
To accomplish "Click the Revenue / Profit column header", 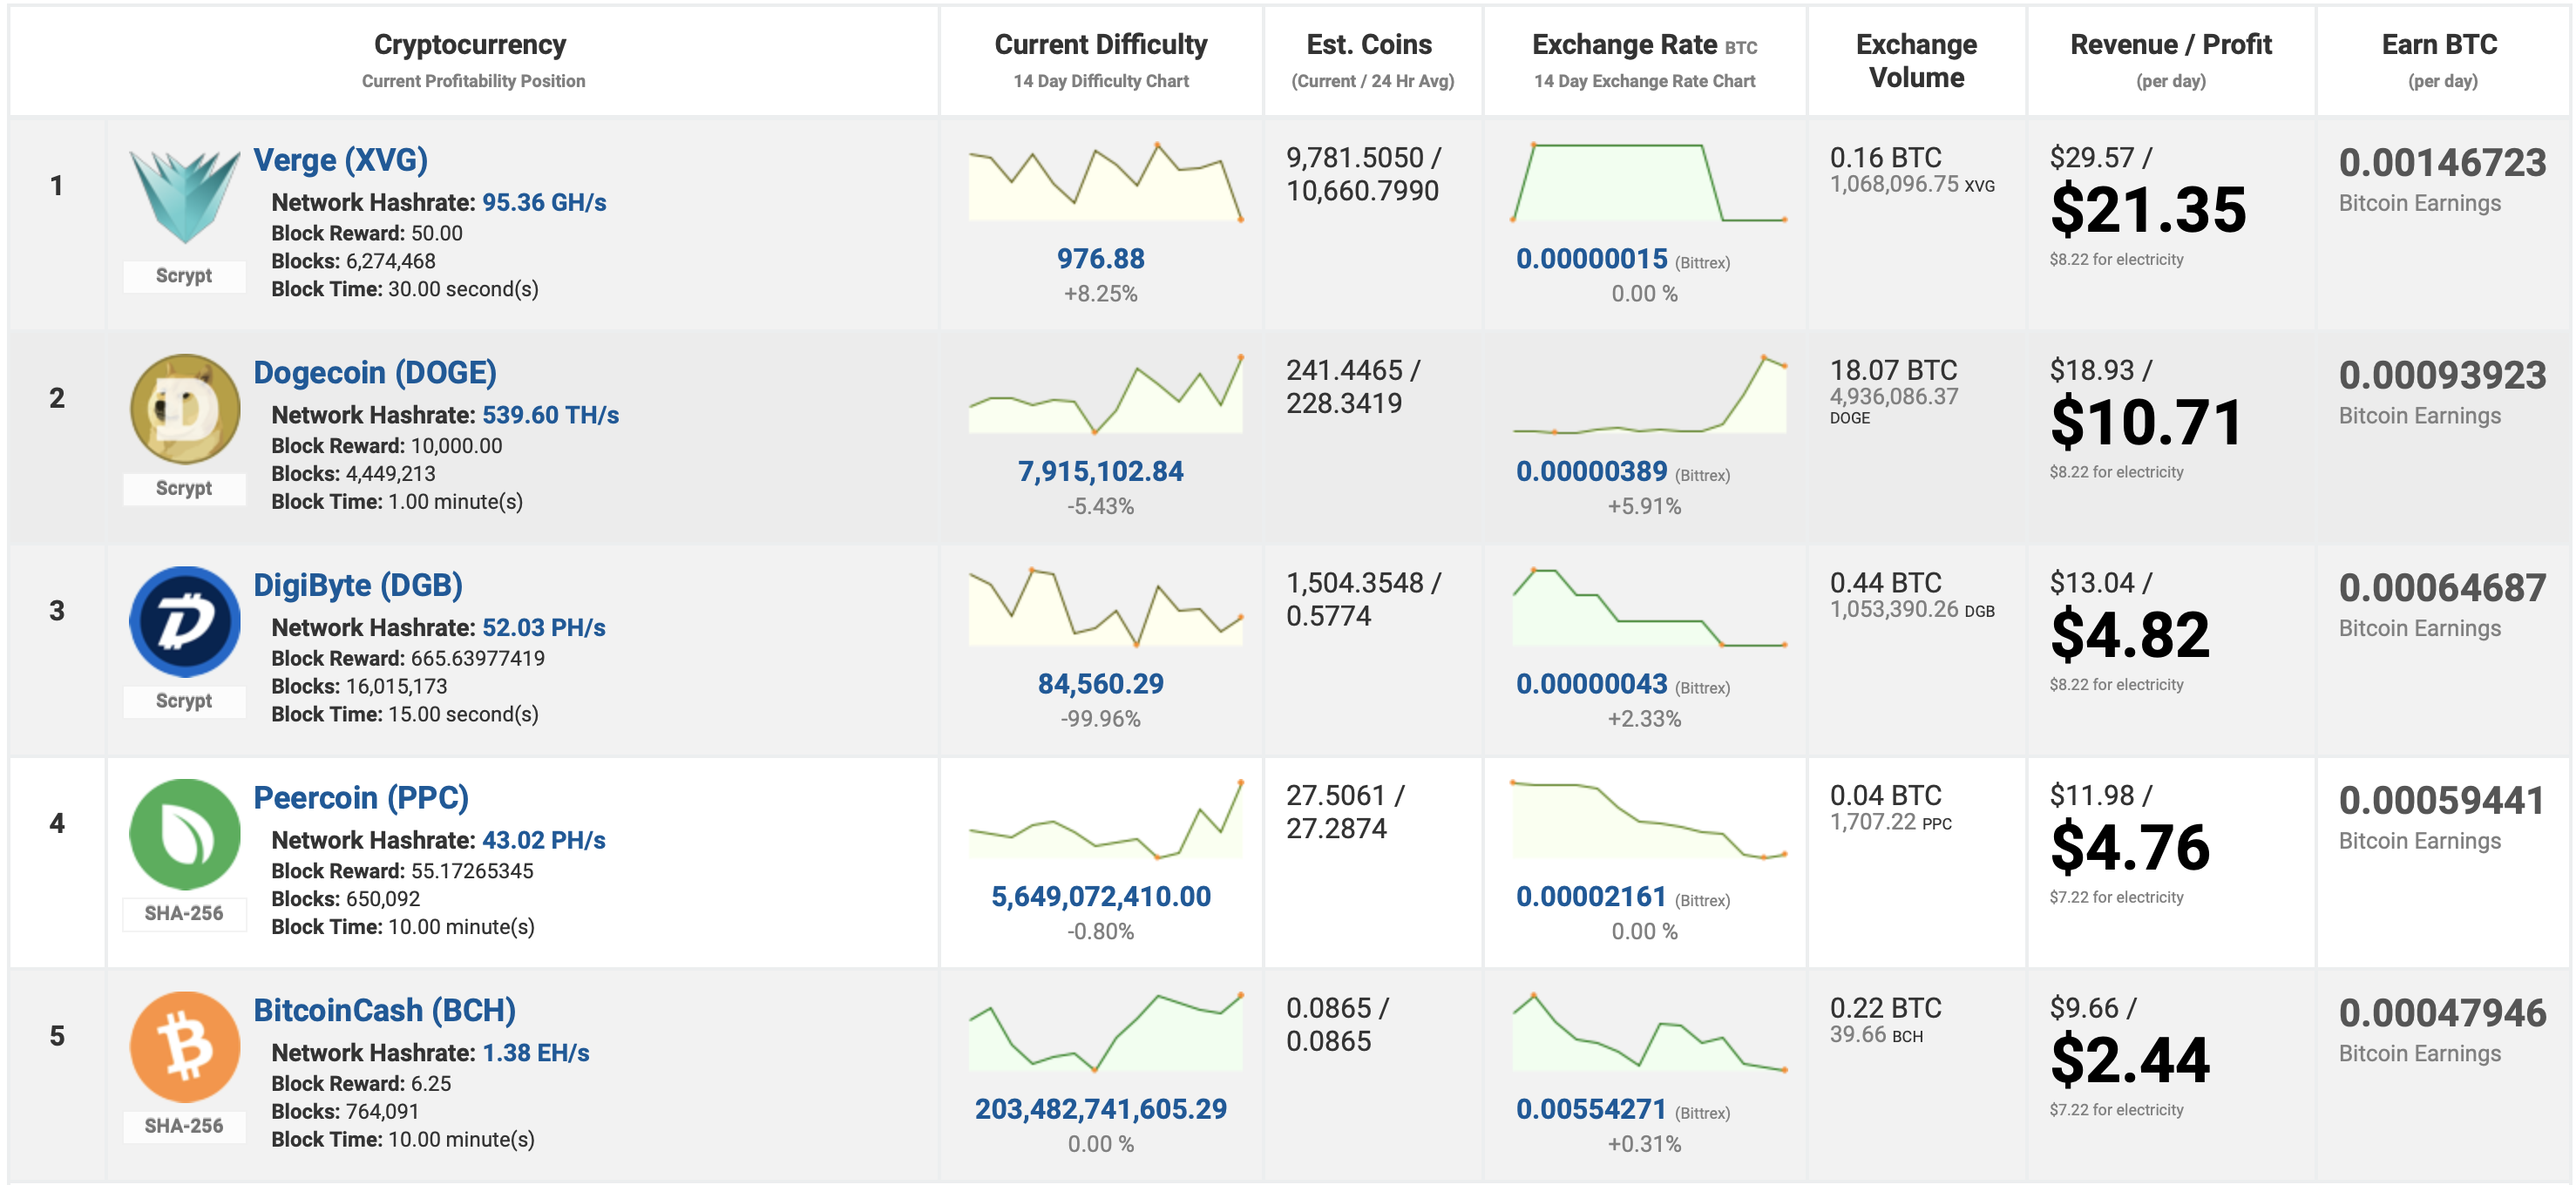I will (x=2170, y=45).
